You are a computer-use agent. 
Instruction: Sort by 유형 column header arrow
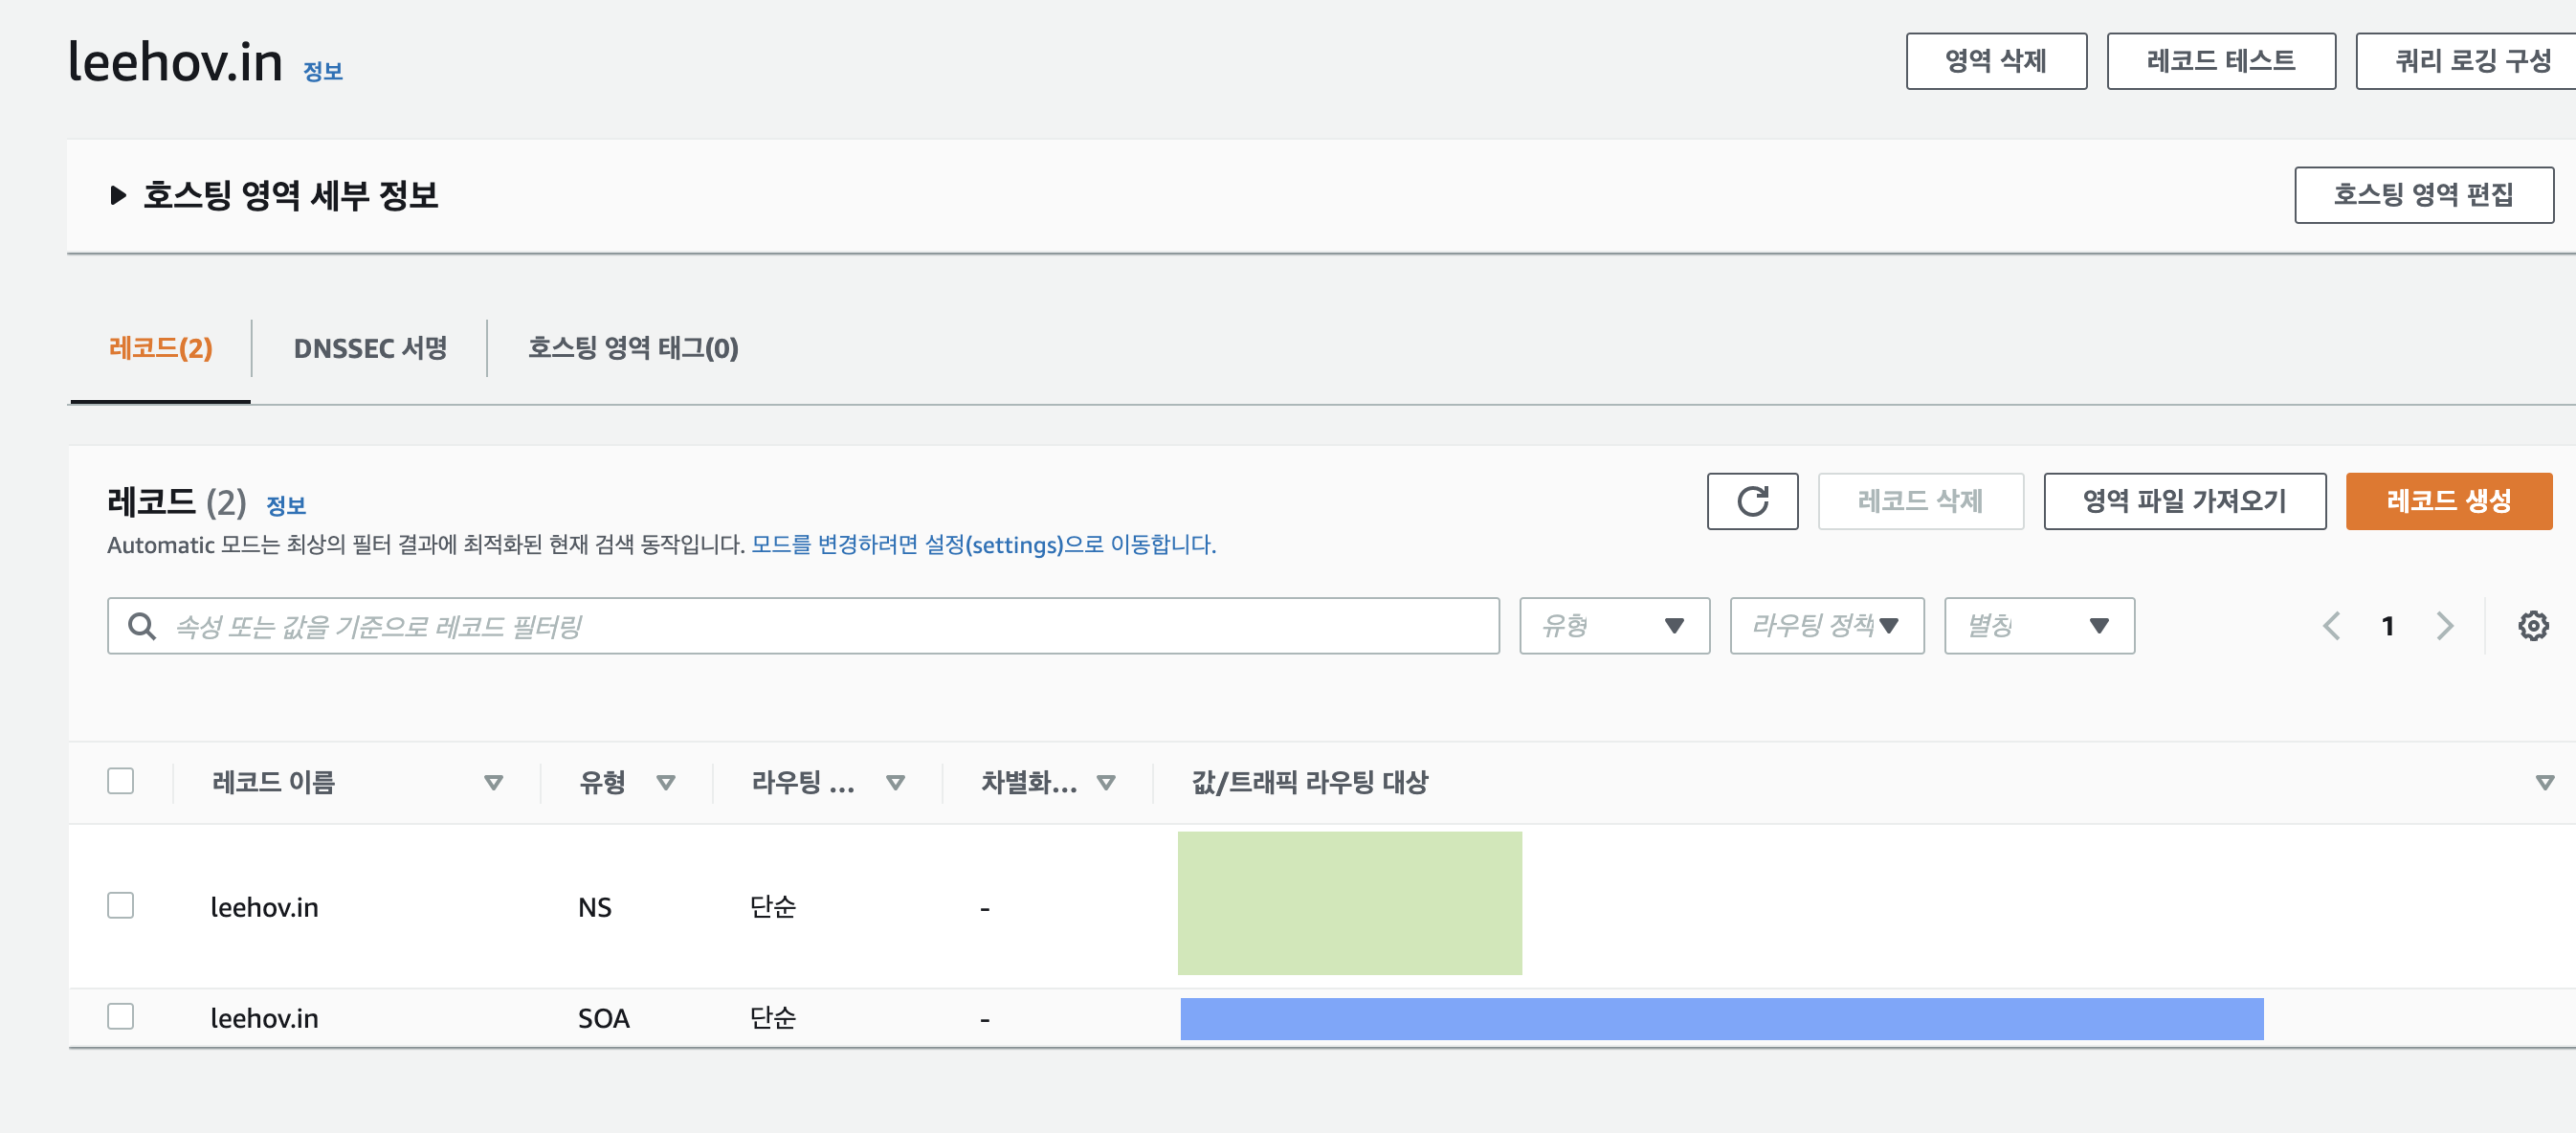click(666, 782)
